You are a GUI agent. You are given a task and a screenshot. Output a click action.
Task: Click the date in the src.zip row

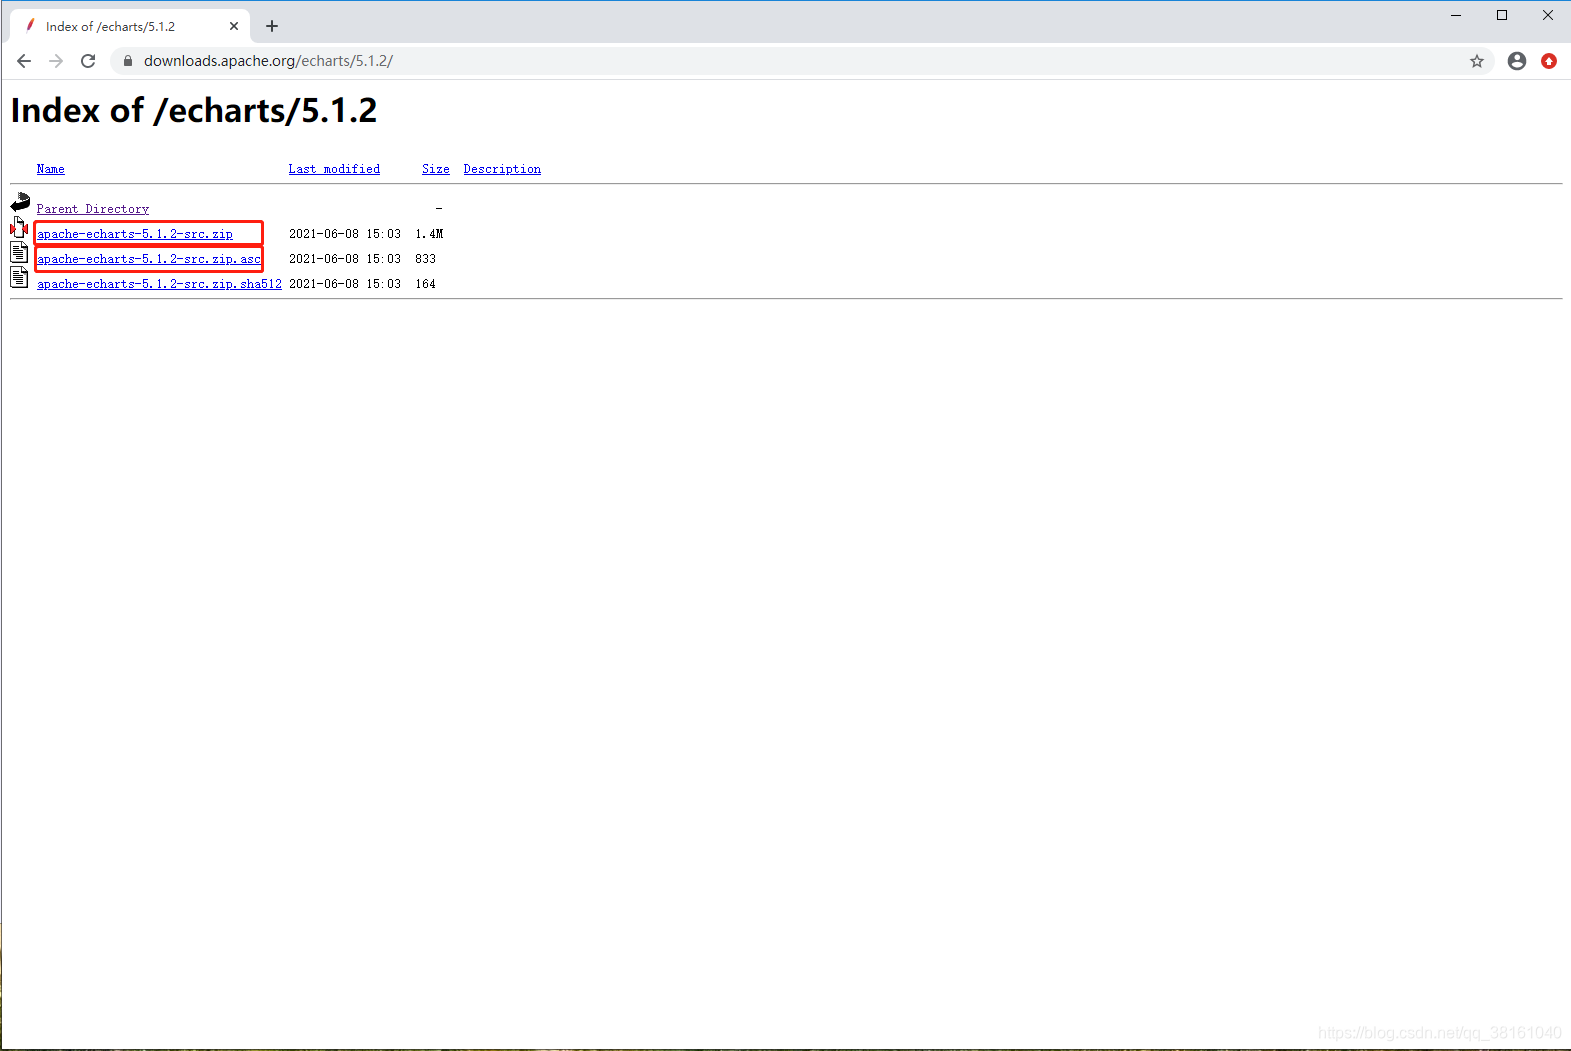(x=345, y=234)
